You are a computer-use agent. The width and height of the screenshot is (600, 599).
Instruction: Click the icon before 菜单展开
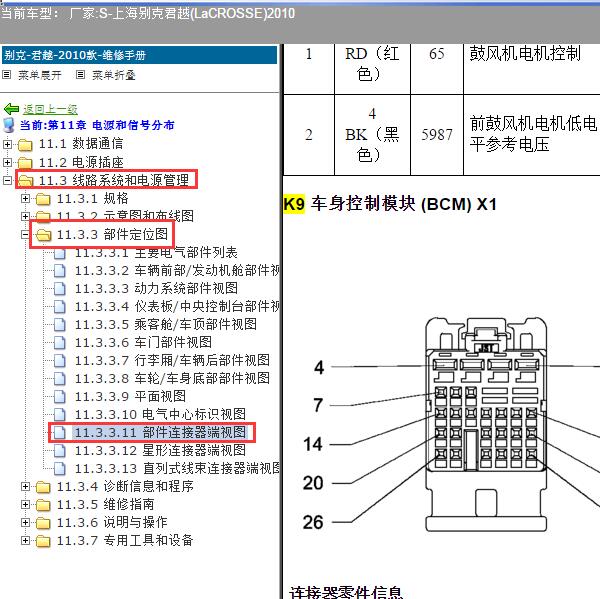[7, 75]
